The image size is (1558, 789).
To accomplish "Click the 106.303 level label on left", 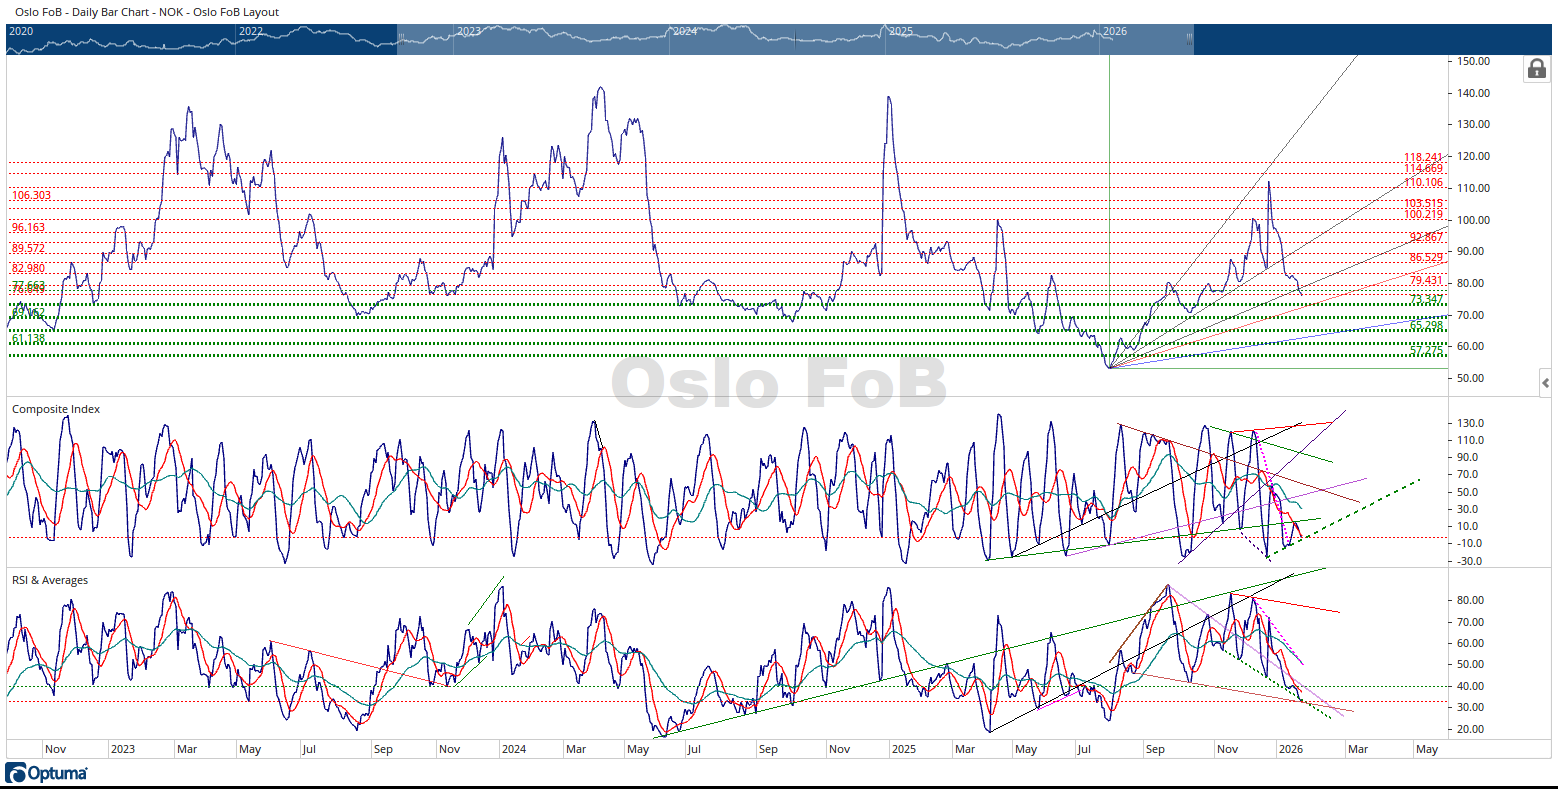I will tap(31, 196).
